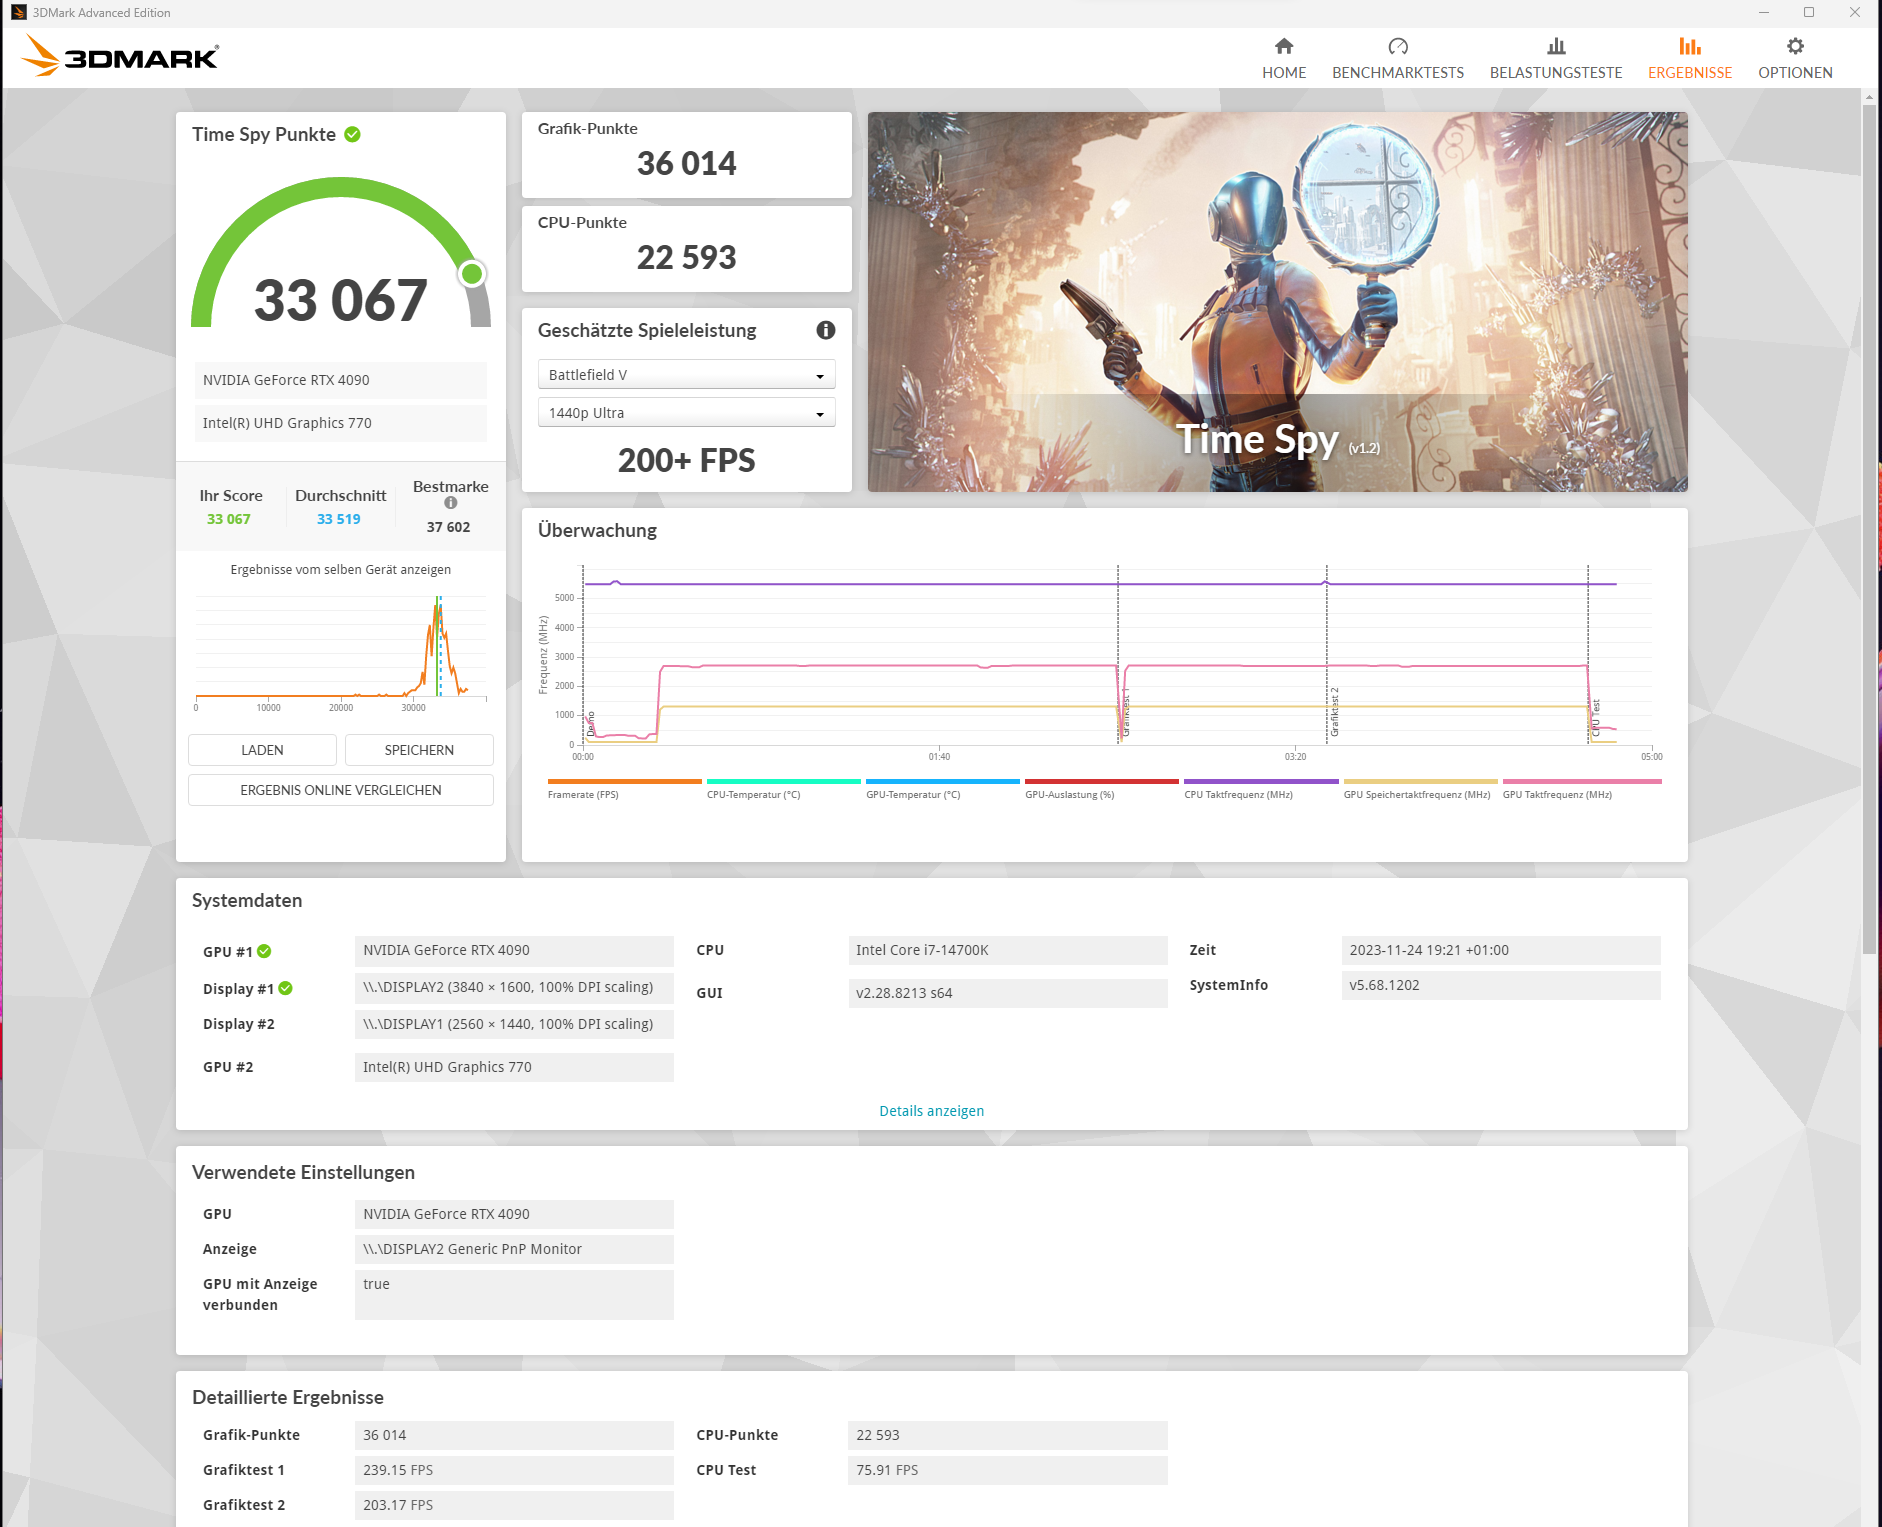Screen dimensions: 1882x1527
Task: Maximize the 3DMark window
Action: click(x=1809, y=12)
